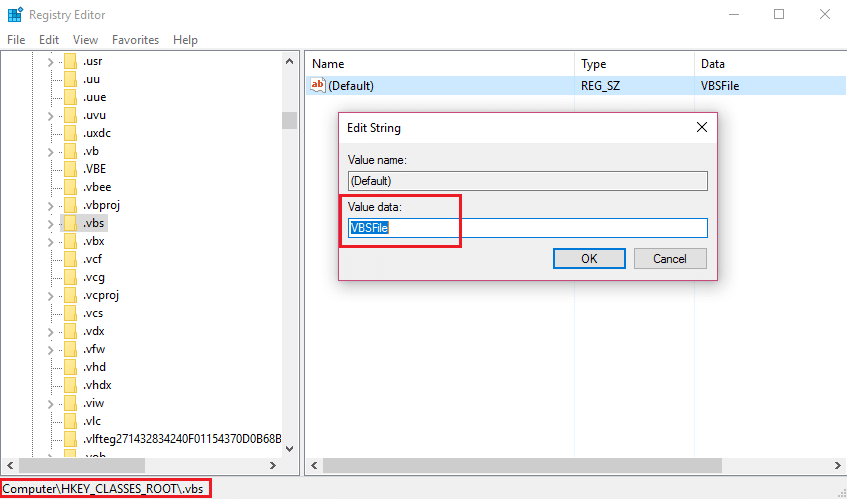847x499 pixels.
Task: Close the Edit String dialog
Action: pos(702,127)
